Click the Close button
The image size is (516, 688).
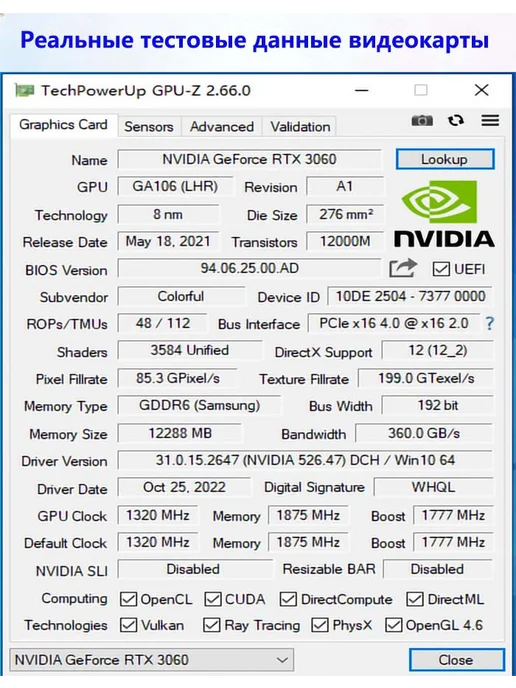click(456, 659)
